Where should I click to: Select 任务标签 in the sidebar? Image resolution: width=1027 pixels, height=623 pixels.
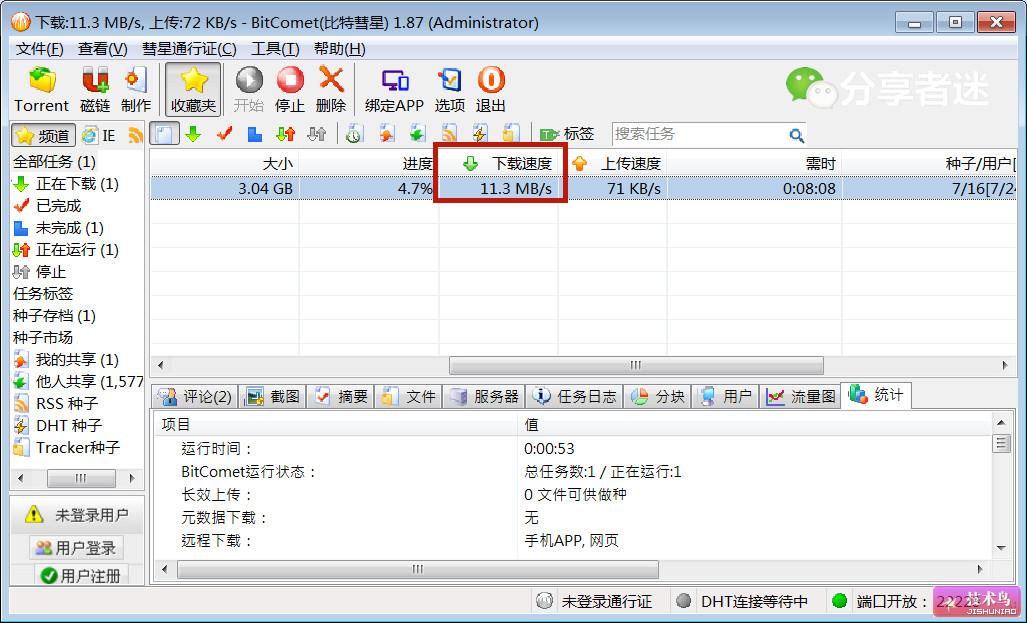(x=43, y=293)
